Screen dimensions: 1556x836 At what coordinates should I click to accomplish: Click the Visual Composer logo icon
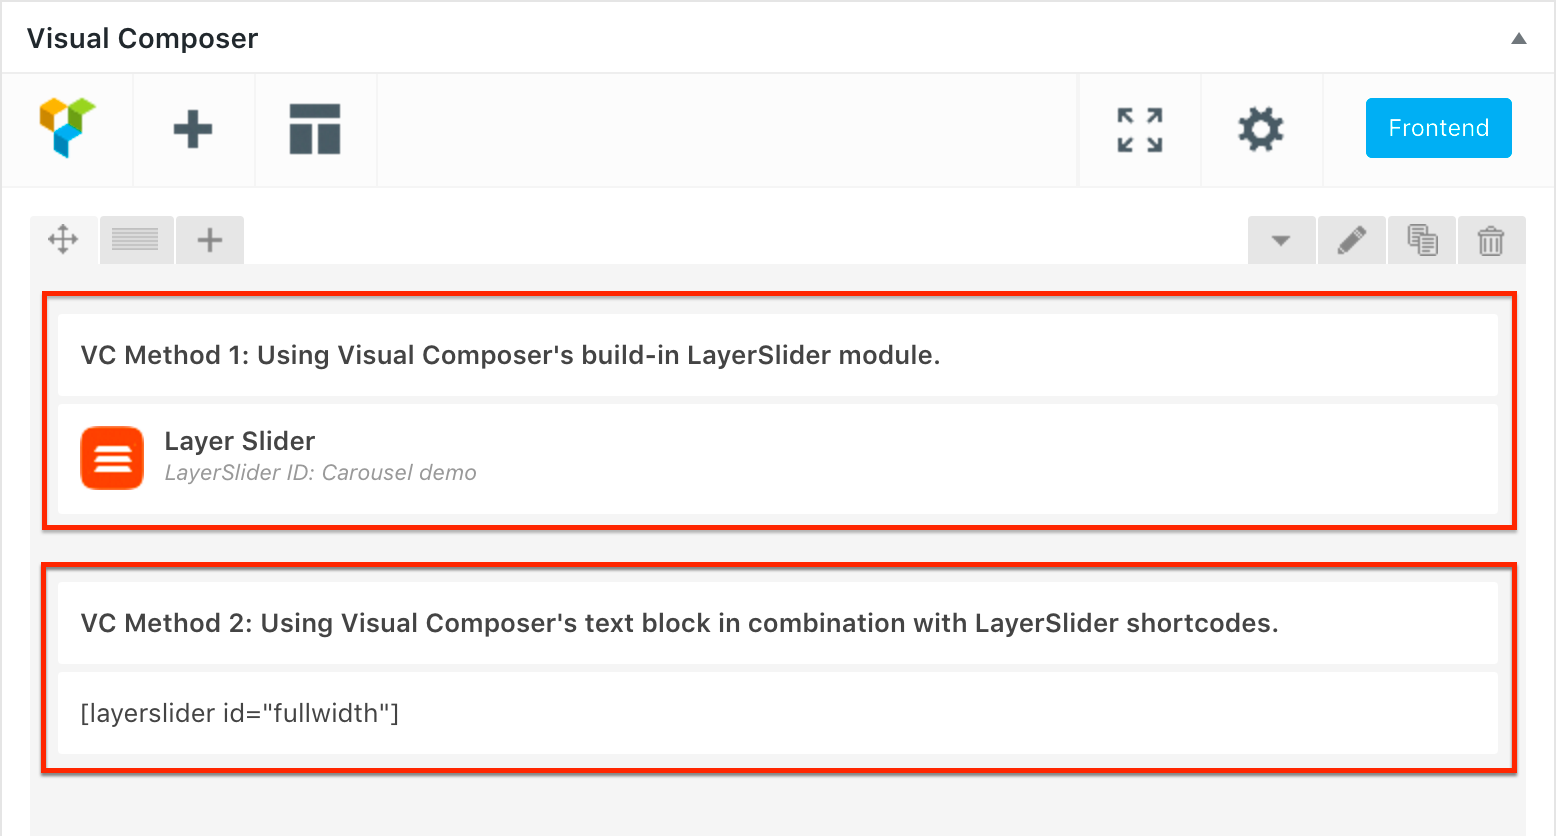(67, 128)
